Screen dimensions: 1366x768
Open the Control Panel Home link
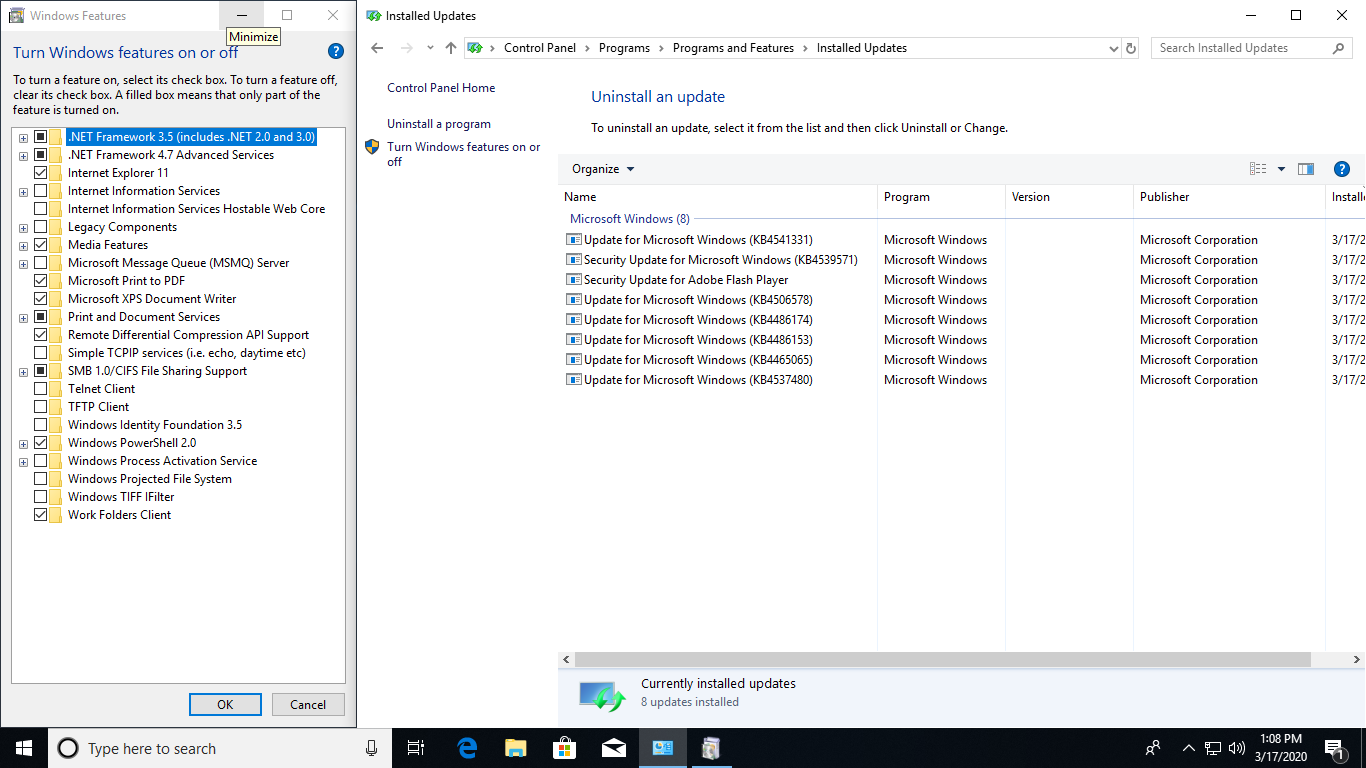pyautogui.click(x=441, y=88)
